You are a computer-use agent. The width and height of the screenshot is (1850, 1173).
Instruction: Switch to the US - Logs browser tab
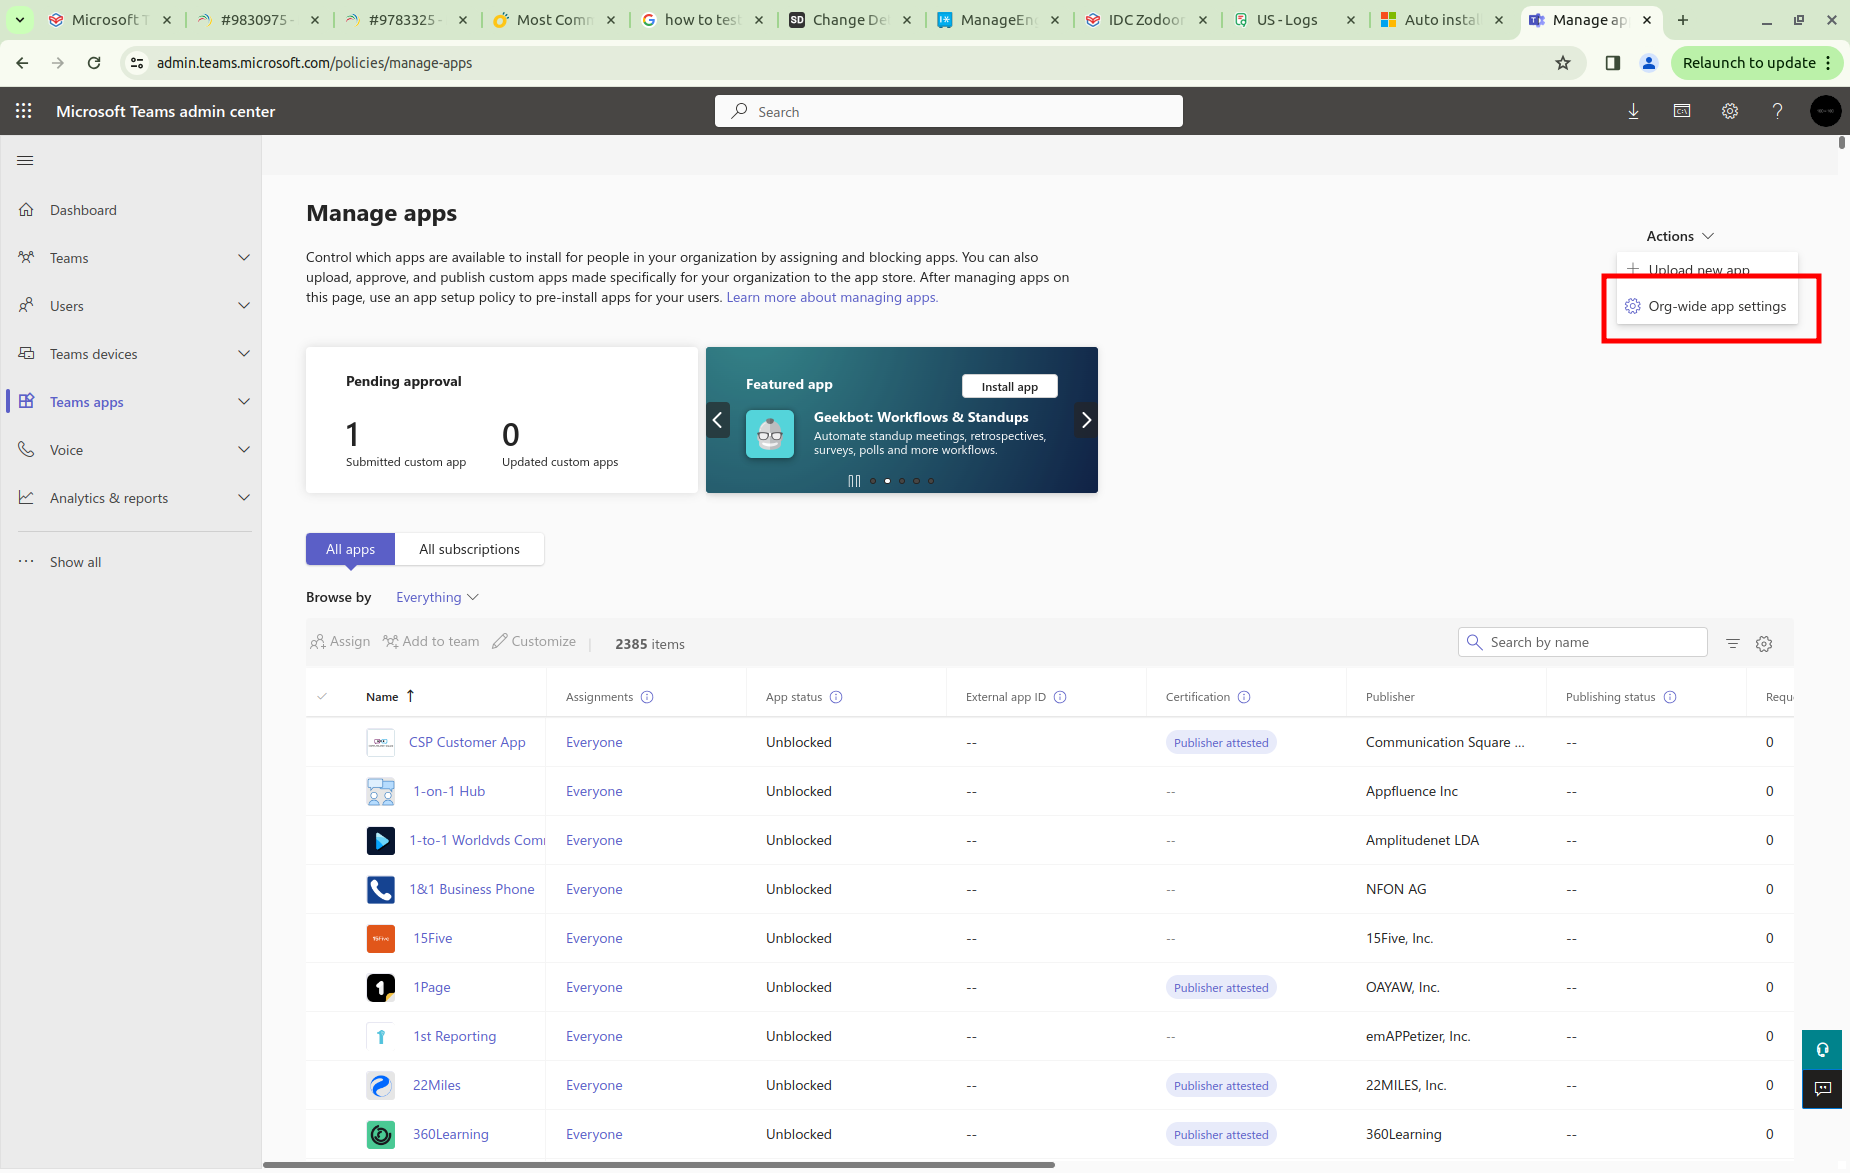pyautogui.click(x=1294, y=20)
